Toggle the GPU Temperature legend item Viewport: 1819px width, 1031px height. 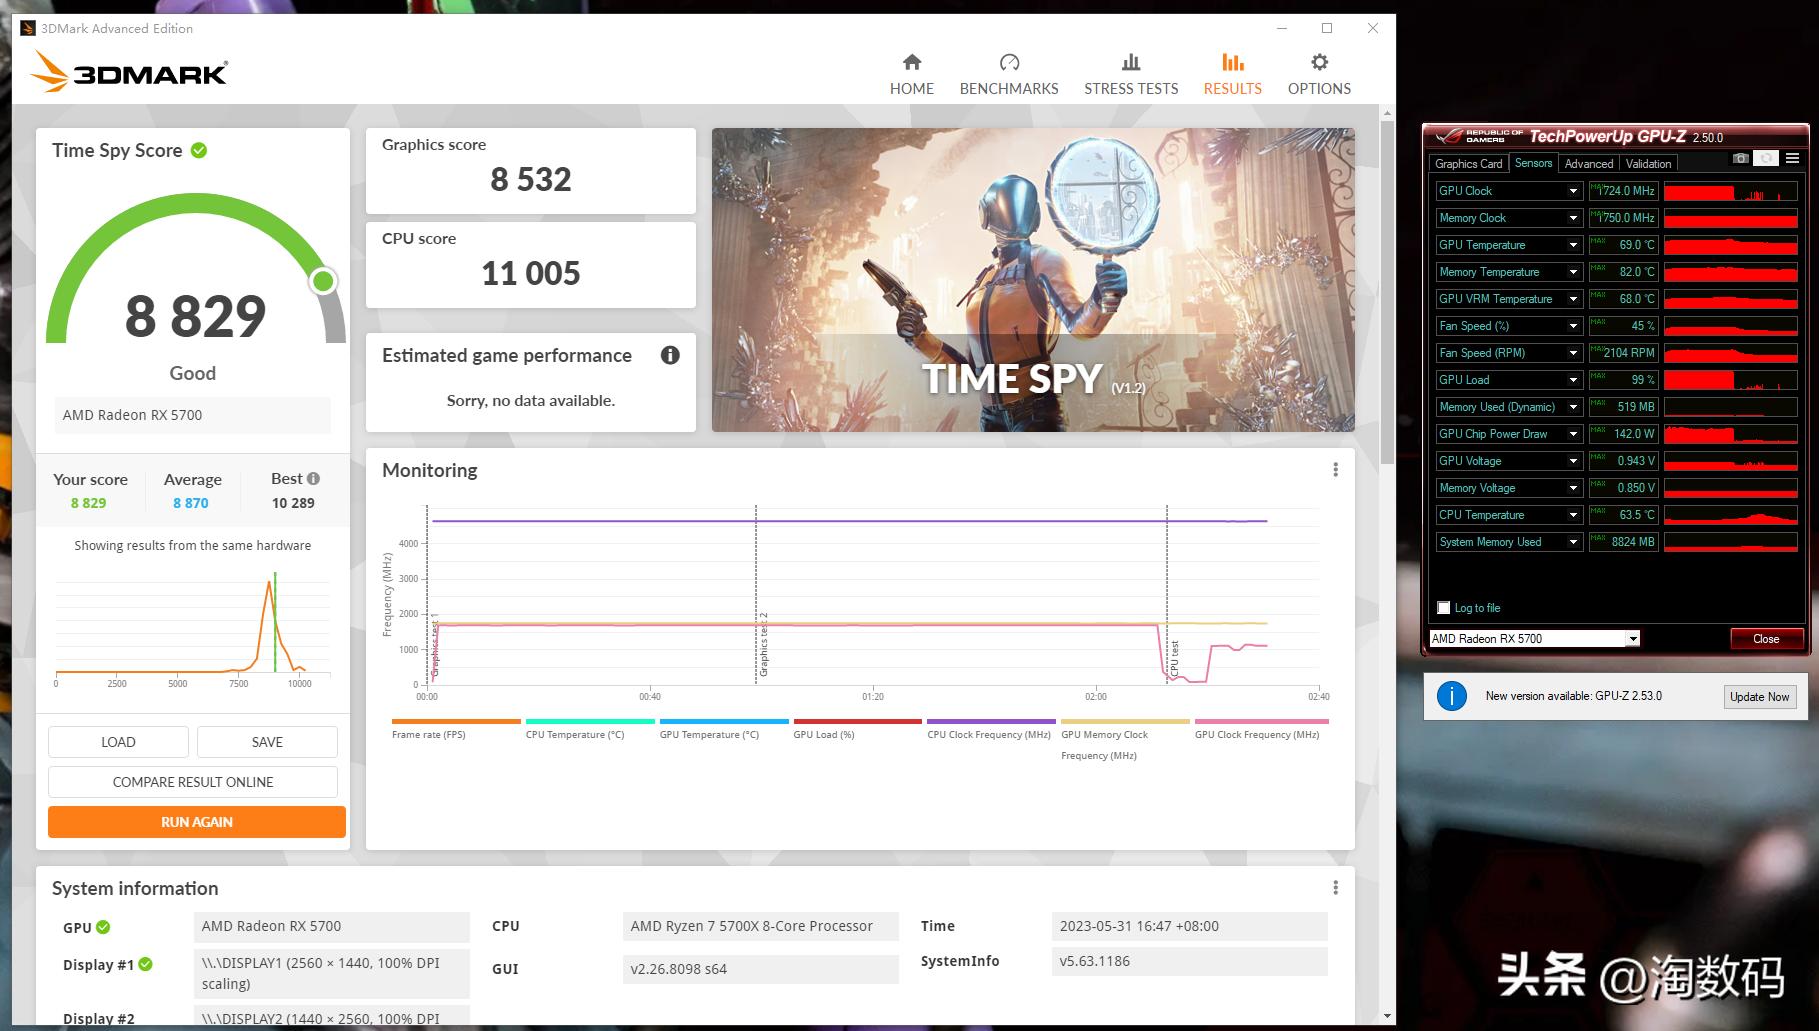click(709, 734)
